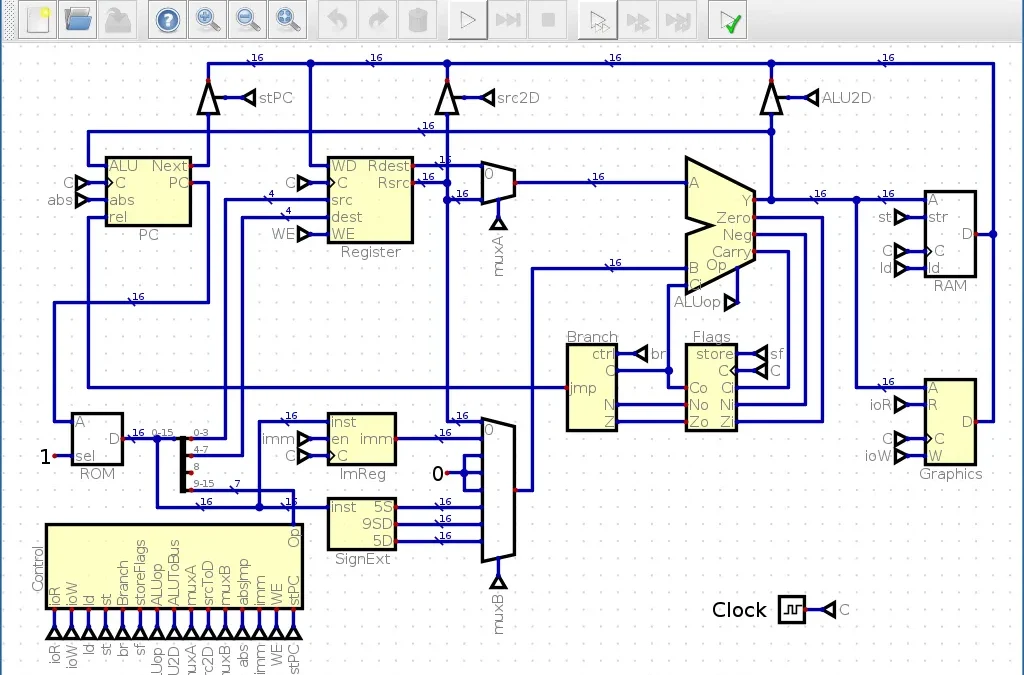Start the simulation with play button

(x=468, y=19)
